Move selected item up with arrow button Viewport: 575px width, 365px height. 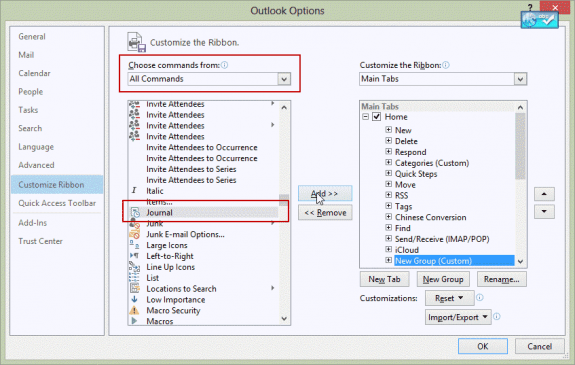pos(544,194)
